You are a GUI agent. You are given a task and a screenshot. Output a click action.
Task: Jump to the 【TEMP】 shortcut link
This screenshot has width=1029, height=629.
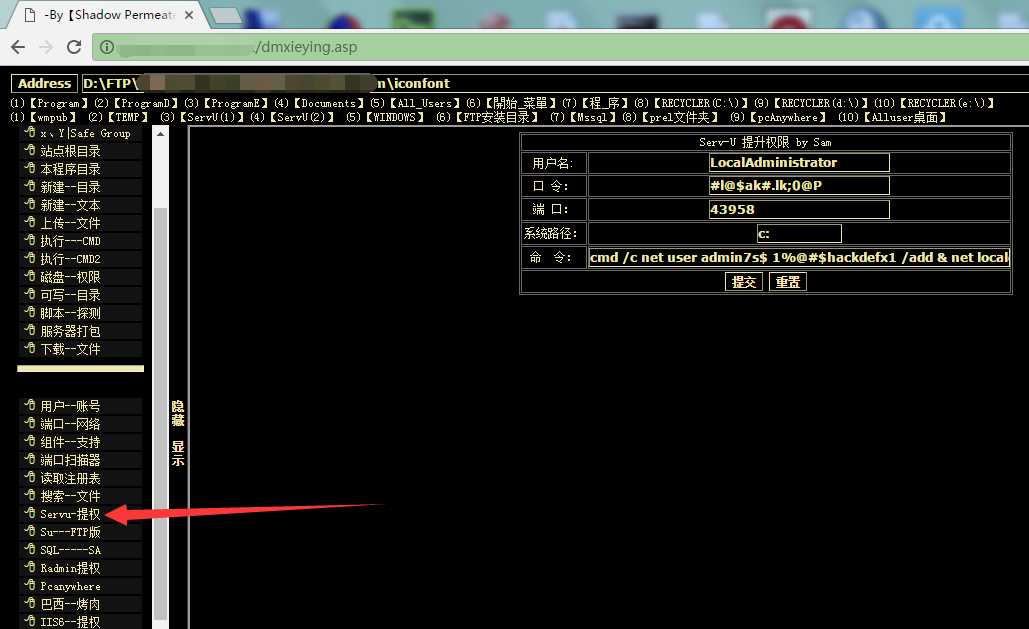128,118
